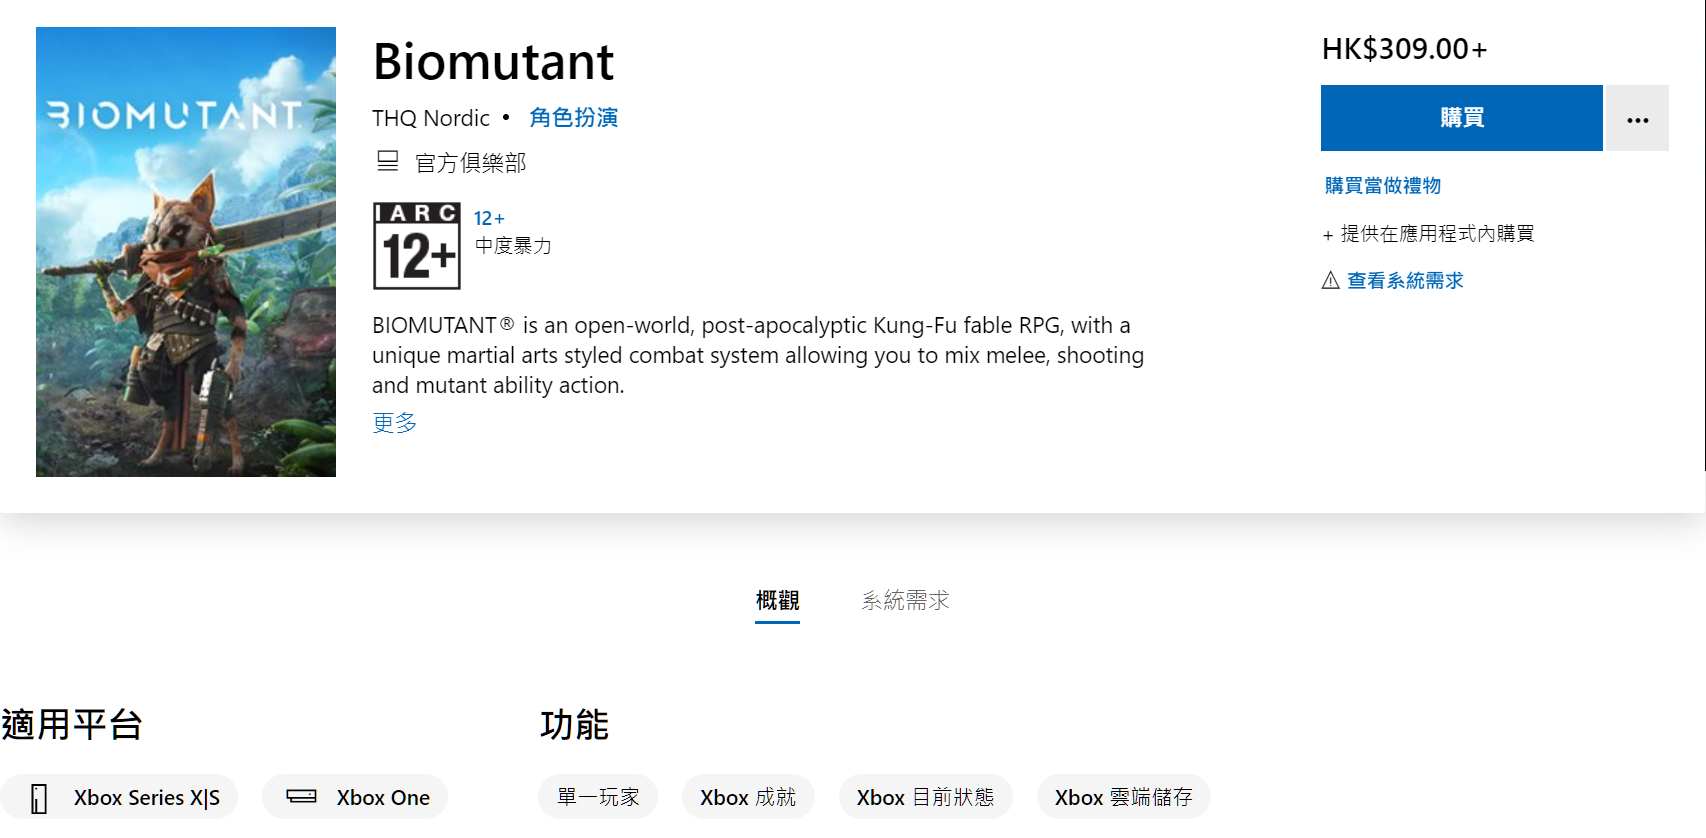Select the 單一玩家 feature chip
This screenshot has height=838, width=1706.
coord(598,797)
